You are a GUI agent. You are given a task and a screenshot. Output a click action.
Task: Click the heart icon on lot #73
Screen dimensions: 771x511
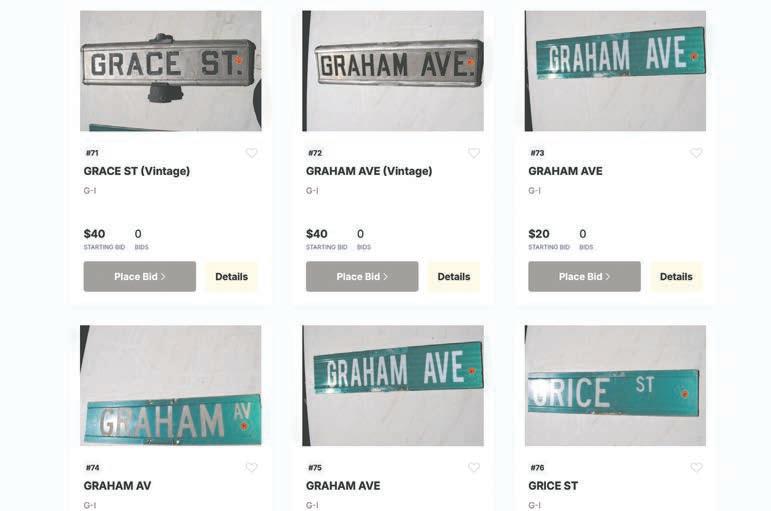coord(696,153)
